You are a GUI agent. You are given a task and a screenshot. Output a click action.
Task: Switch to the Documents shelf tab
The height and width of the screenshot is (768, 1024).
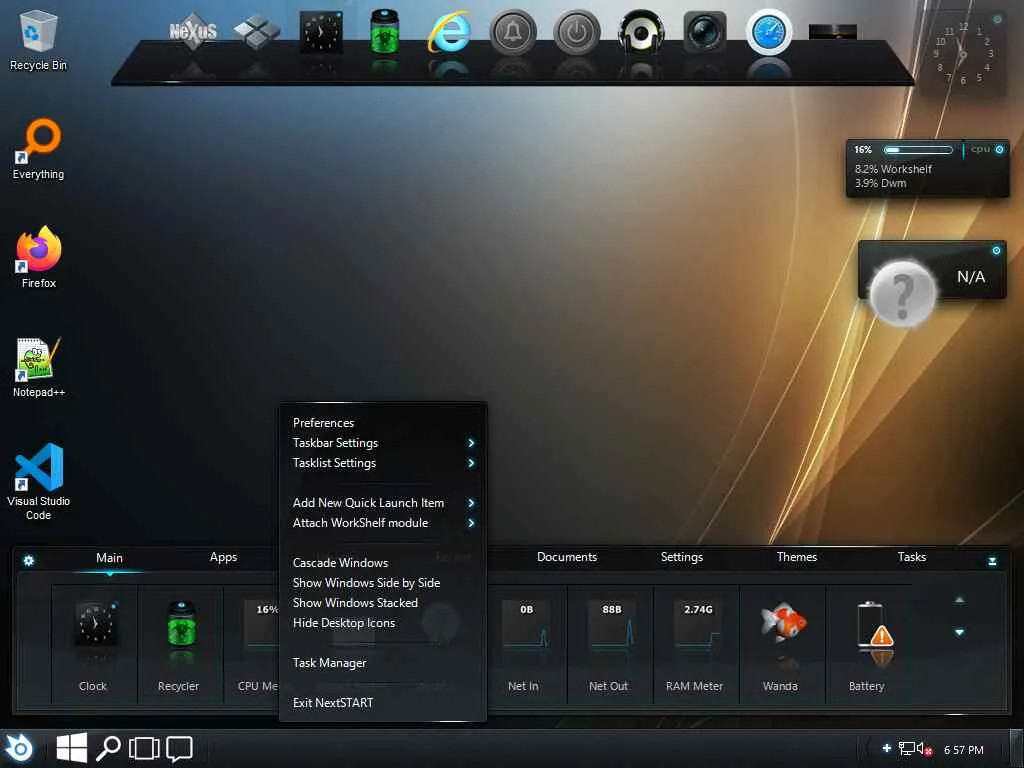pyautogui.click(x=567, y=557)
